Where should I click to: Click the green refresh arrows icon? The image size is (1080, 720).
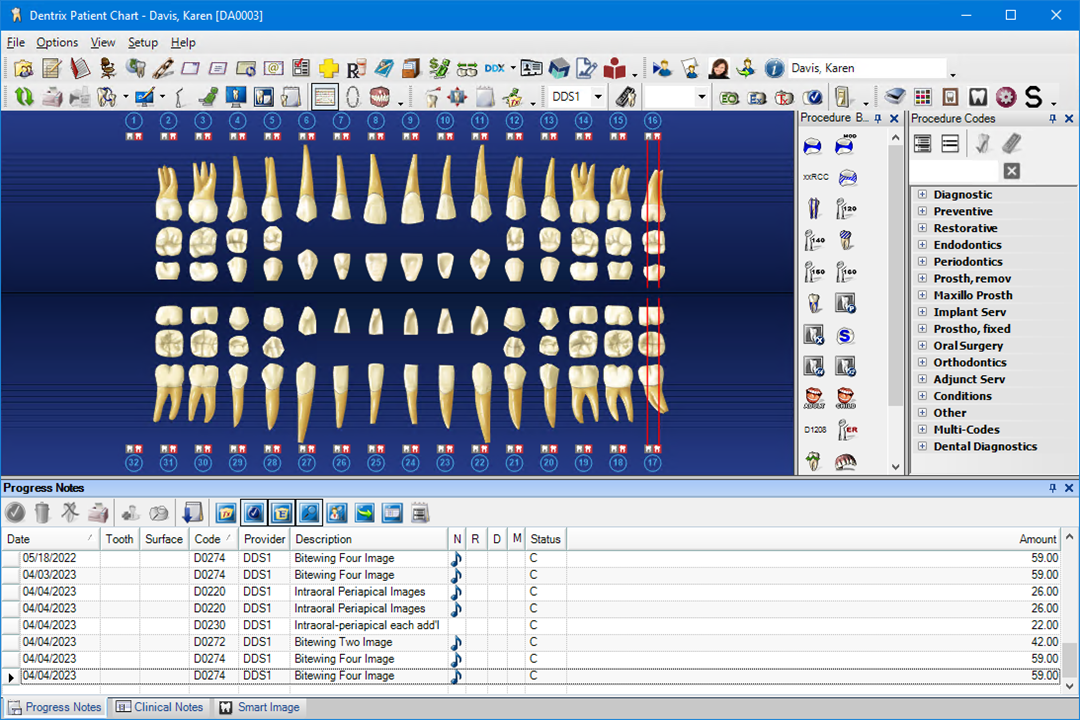(x=24, y=97)
